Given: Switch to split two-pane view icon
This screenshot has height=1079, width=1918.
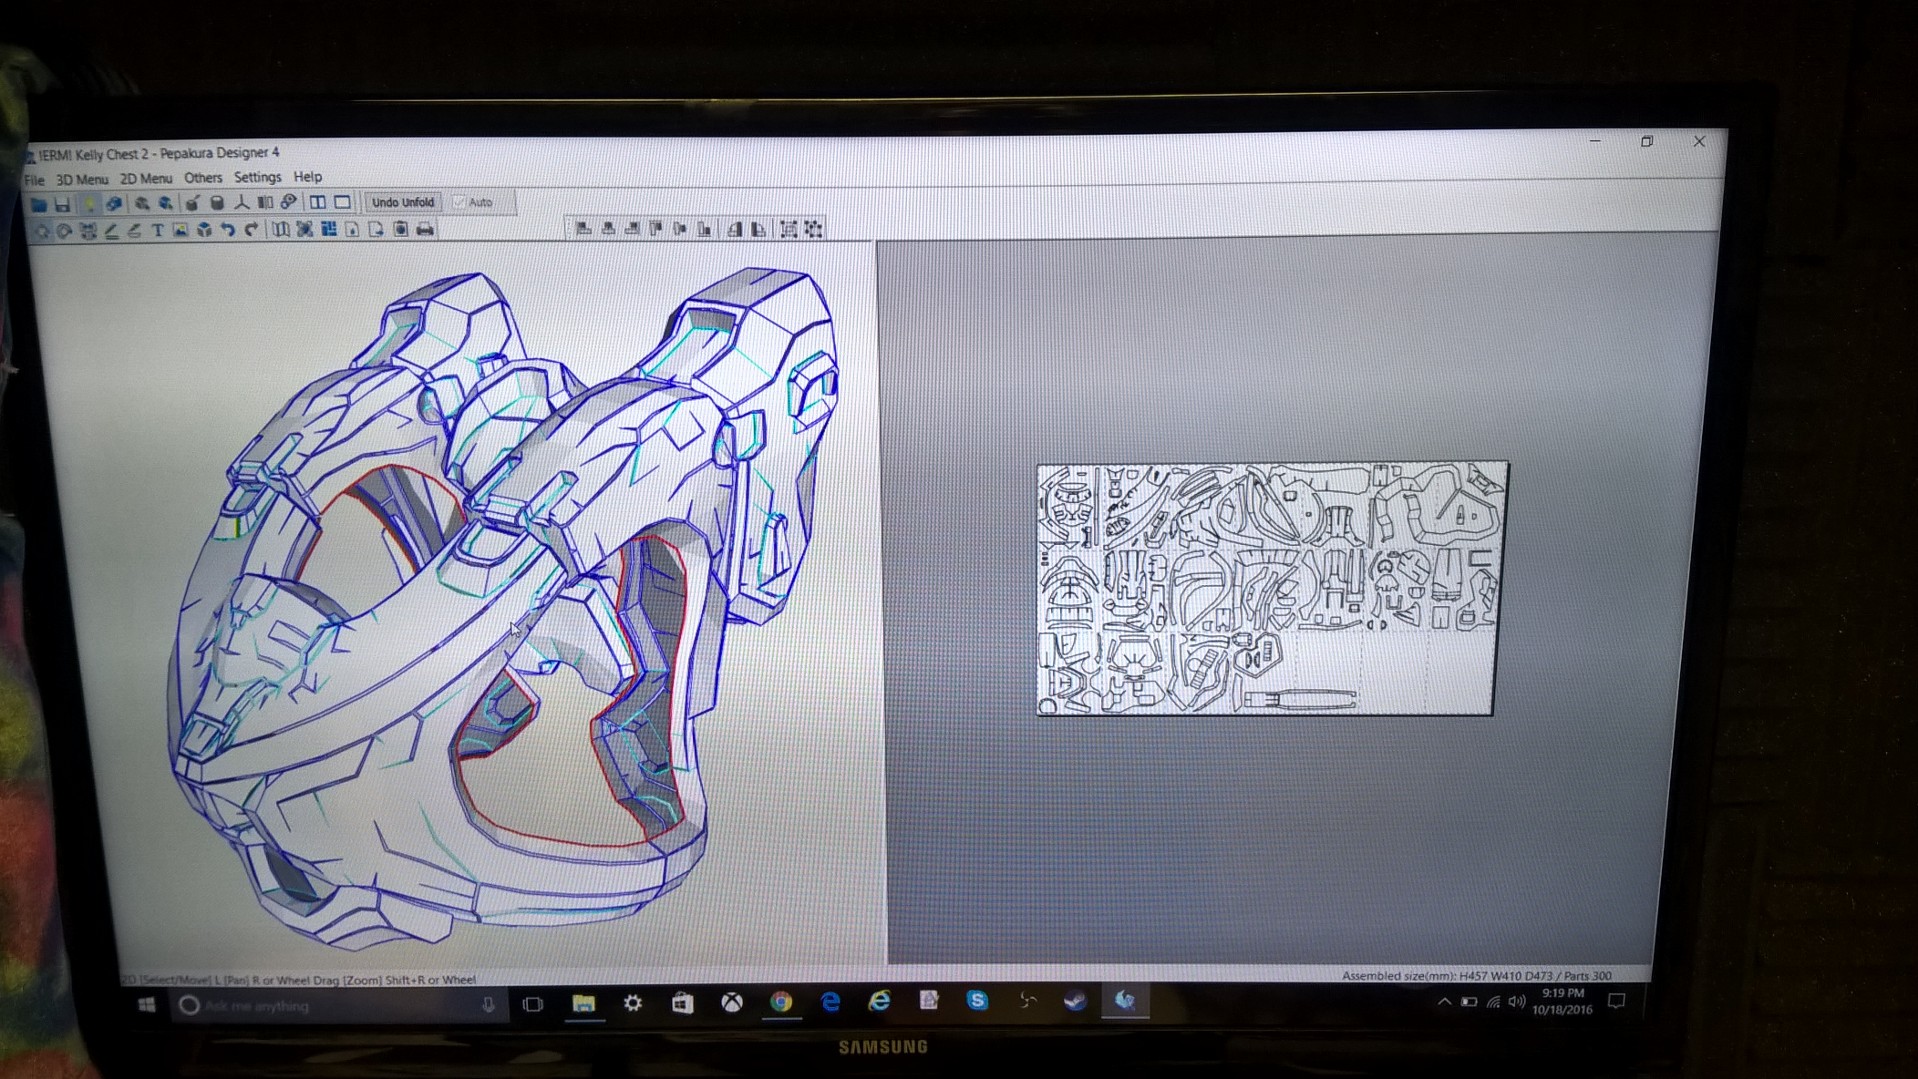Looking at the screenshot, I should coord(318,202).
